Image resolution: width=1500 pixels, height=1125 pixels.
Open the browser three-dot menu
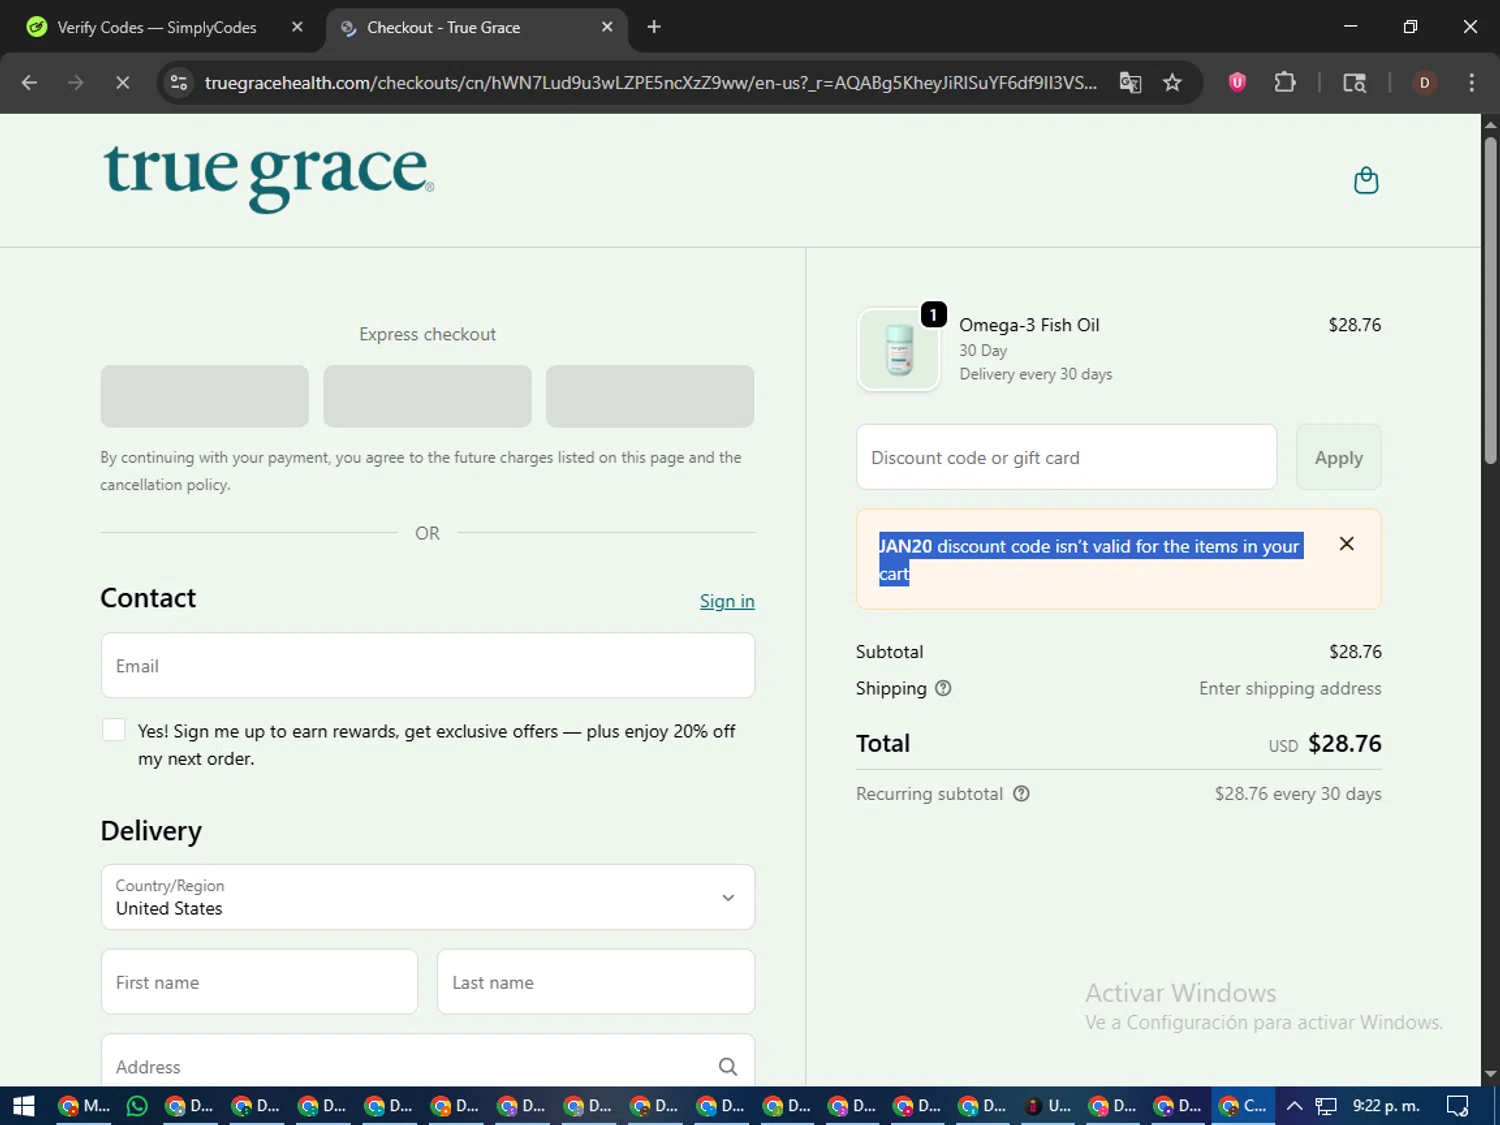[1471, 83]
